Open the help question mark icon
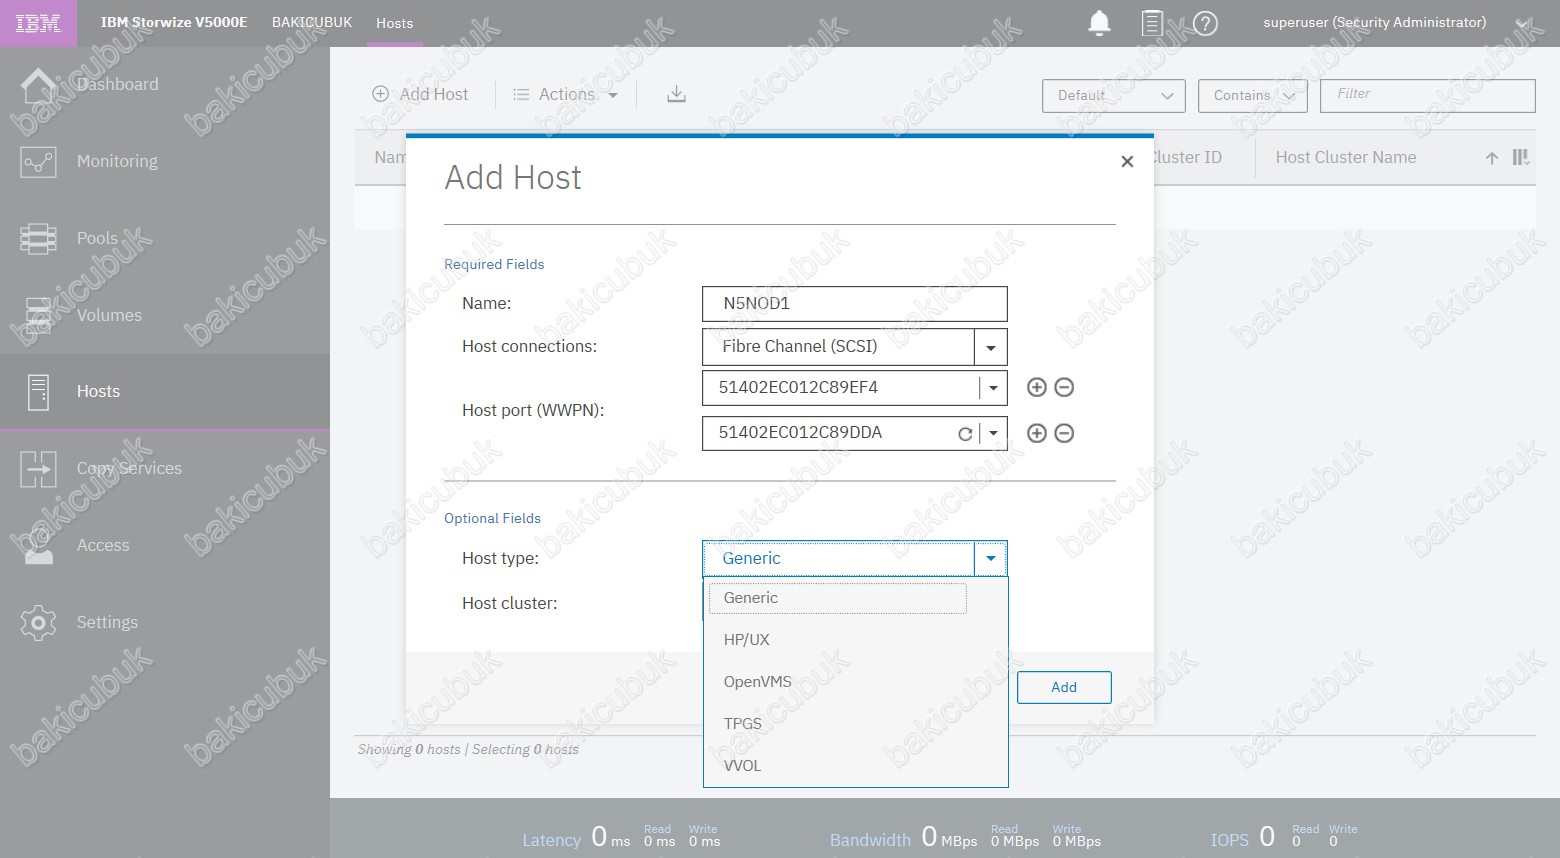 tap(1206, 23)
